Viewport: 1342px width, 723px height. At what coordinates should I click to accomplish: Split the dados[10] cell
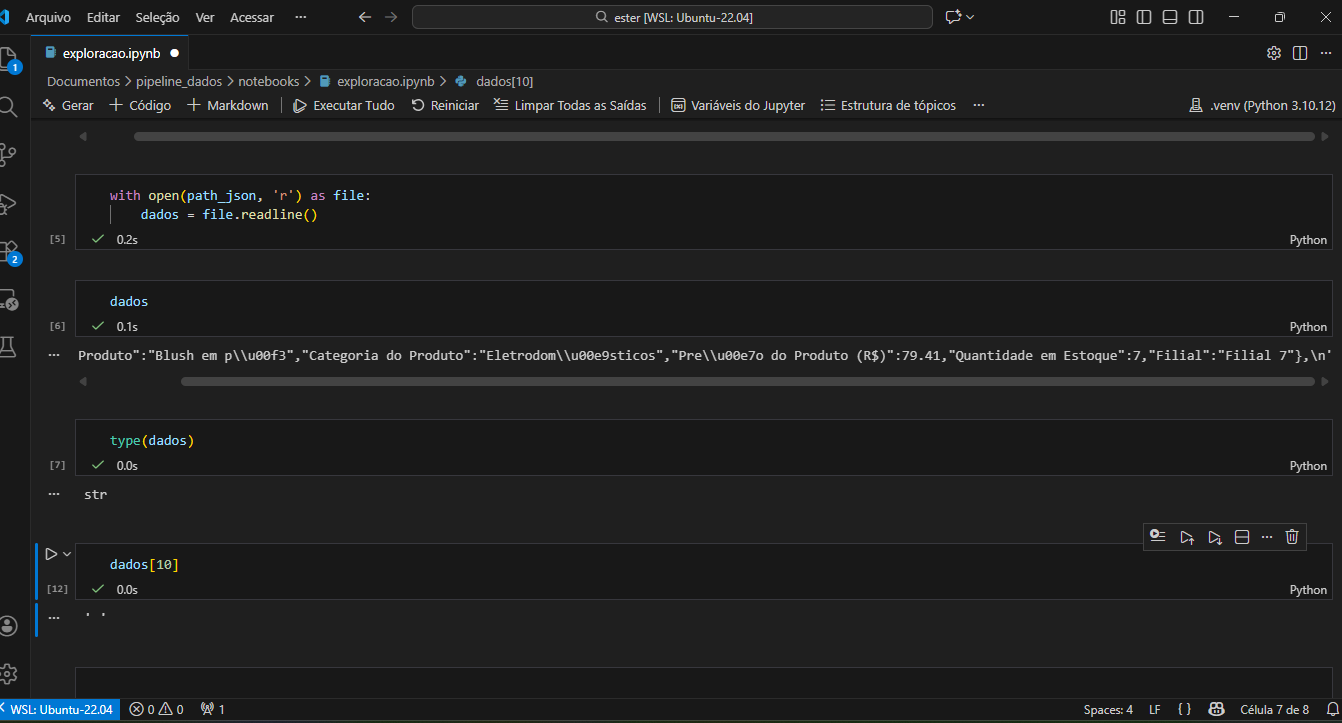pyautogui.click(x=1242, y=537)
